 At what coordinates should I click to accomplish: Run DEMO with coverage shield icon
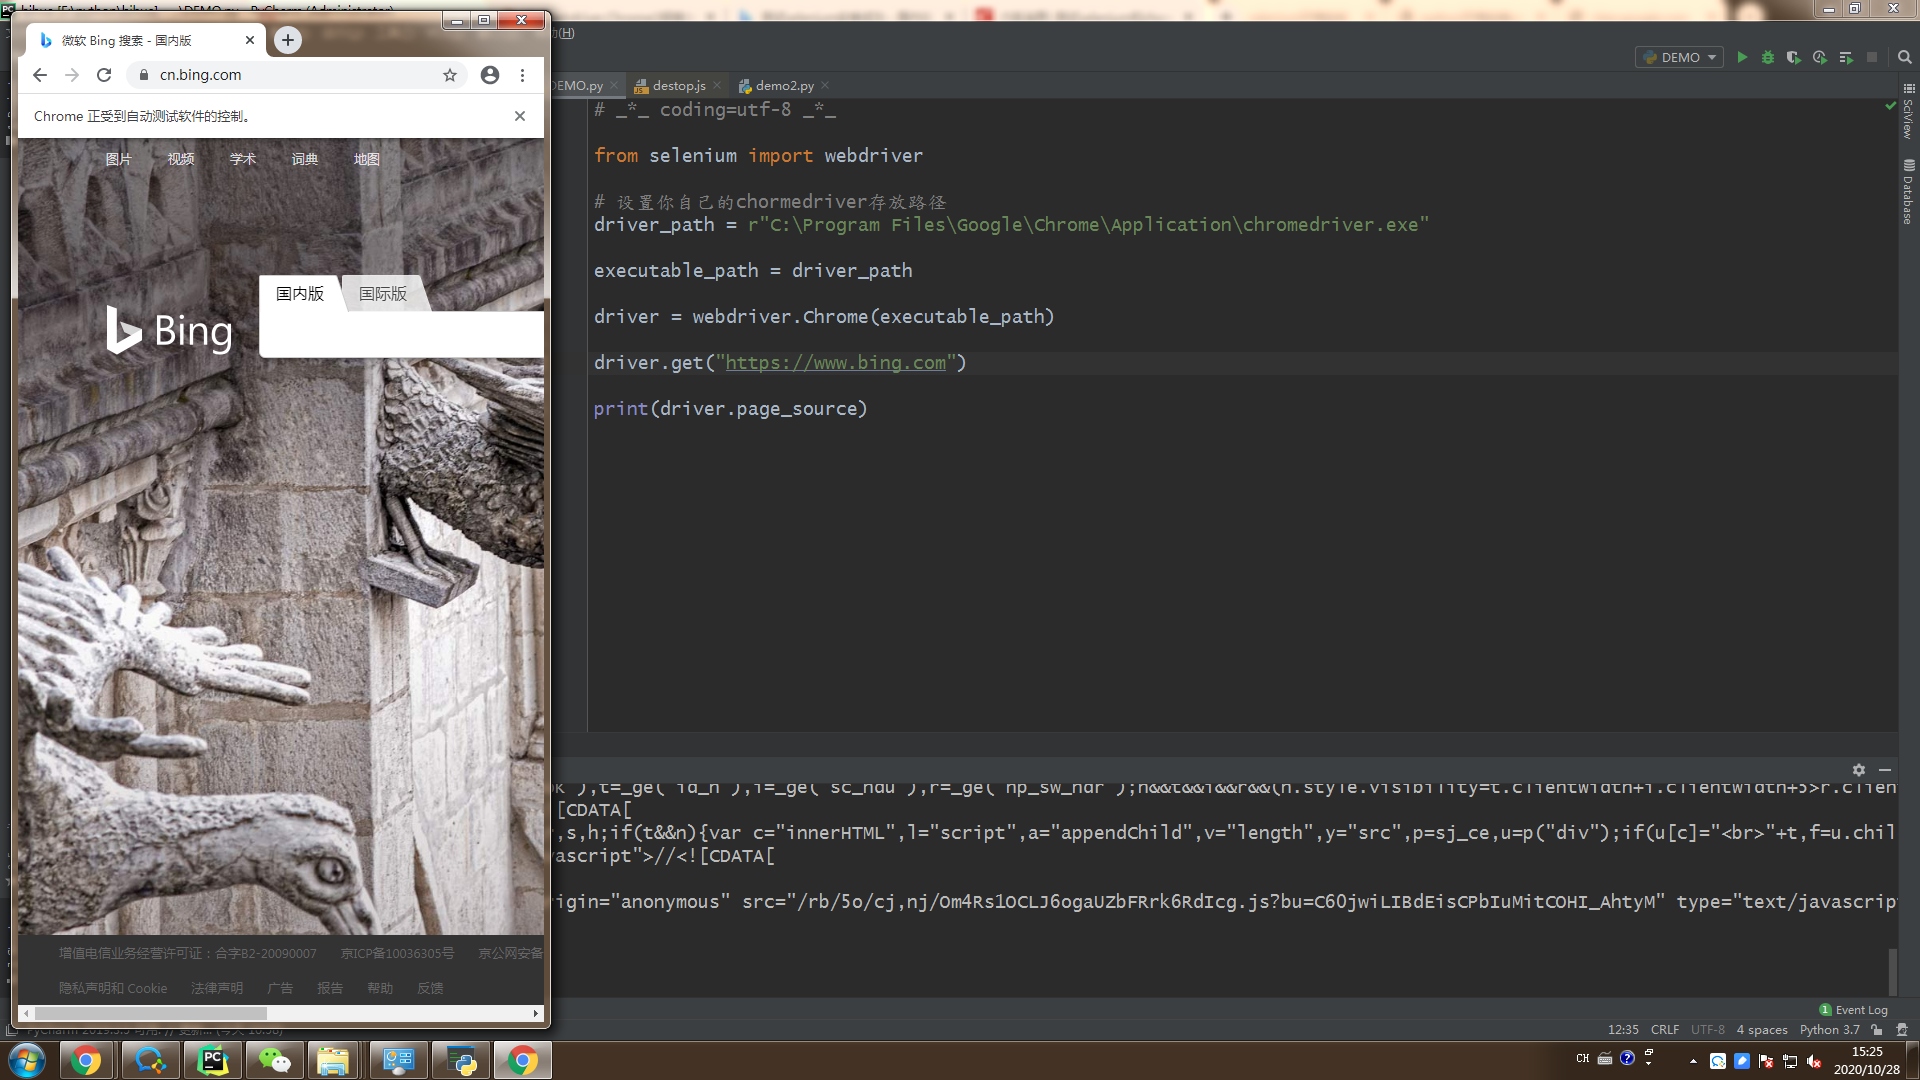tap(1793, 57)
